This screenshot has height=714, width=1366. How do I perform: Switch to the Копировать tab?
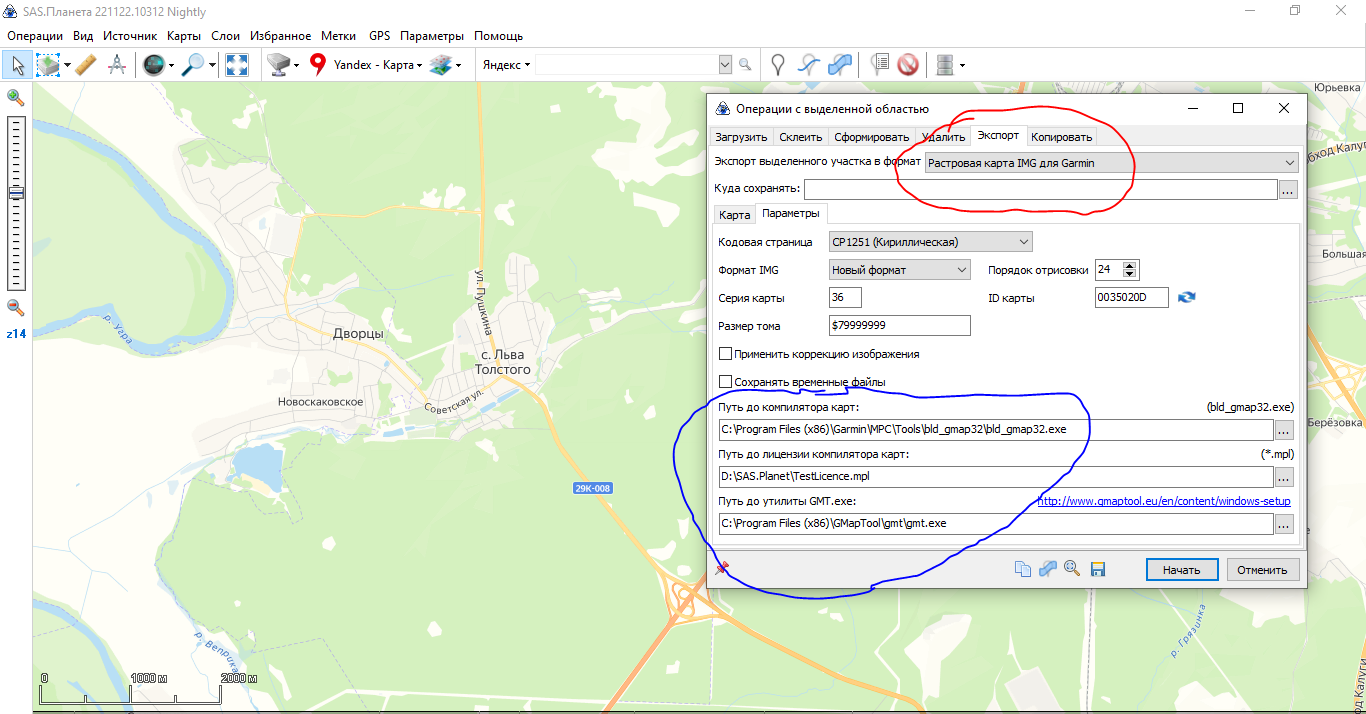pos(1062,137)
